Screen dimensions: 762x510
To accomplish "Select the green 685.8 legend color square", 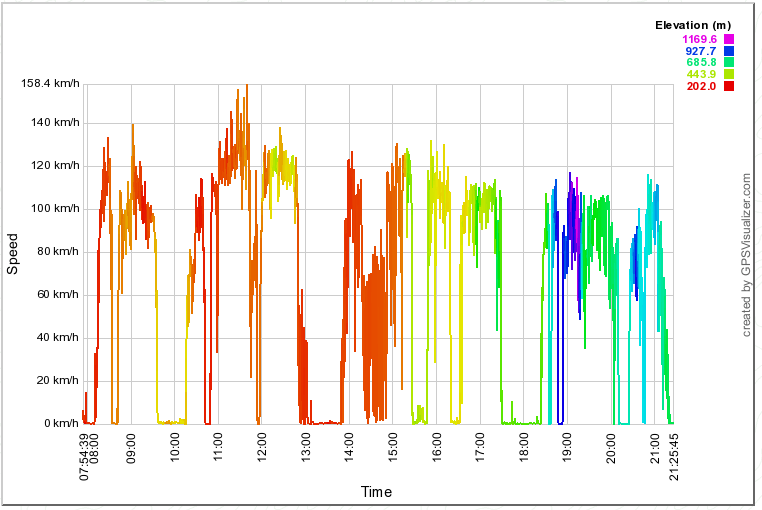I will (x=729, y=63).
